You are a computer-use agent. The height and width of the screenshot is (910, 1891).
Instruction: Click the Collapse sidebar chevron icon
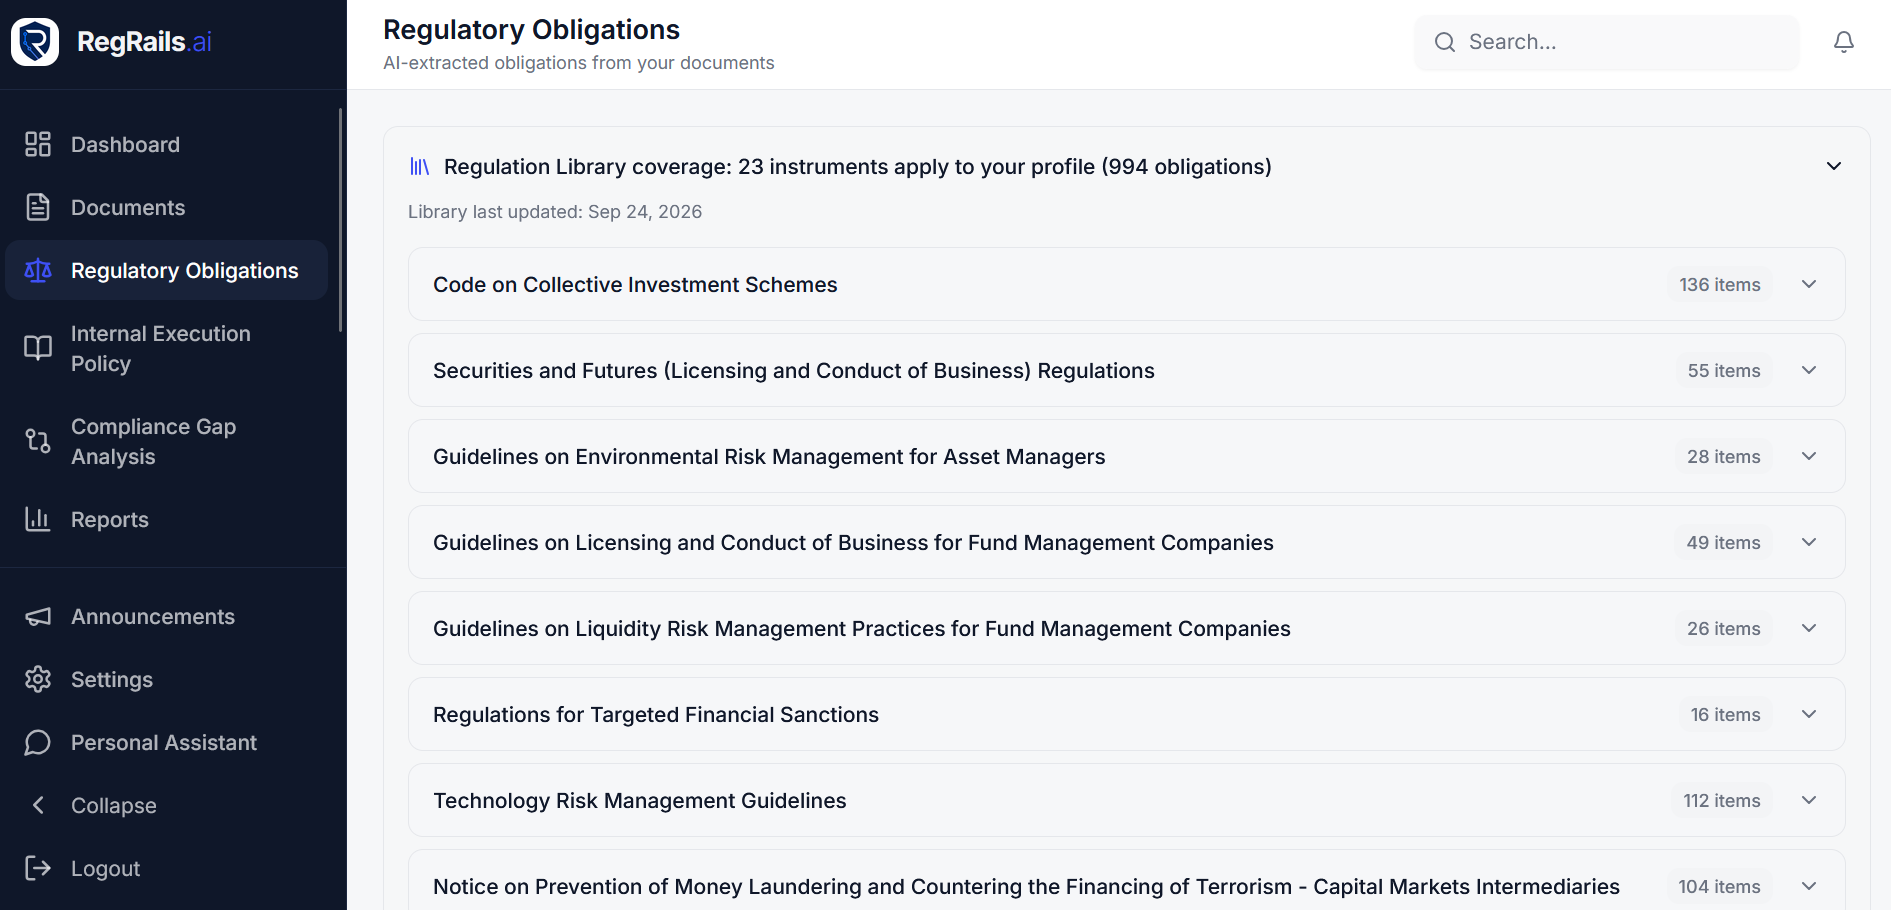38,805
